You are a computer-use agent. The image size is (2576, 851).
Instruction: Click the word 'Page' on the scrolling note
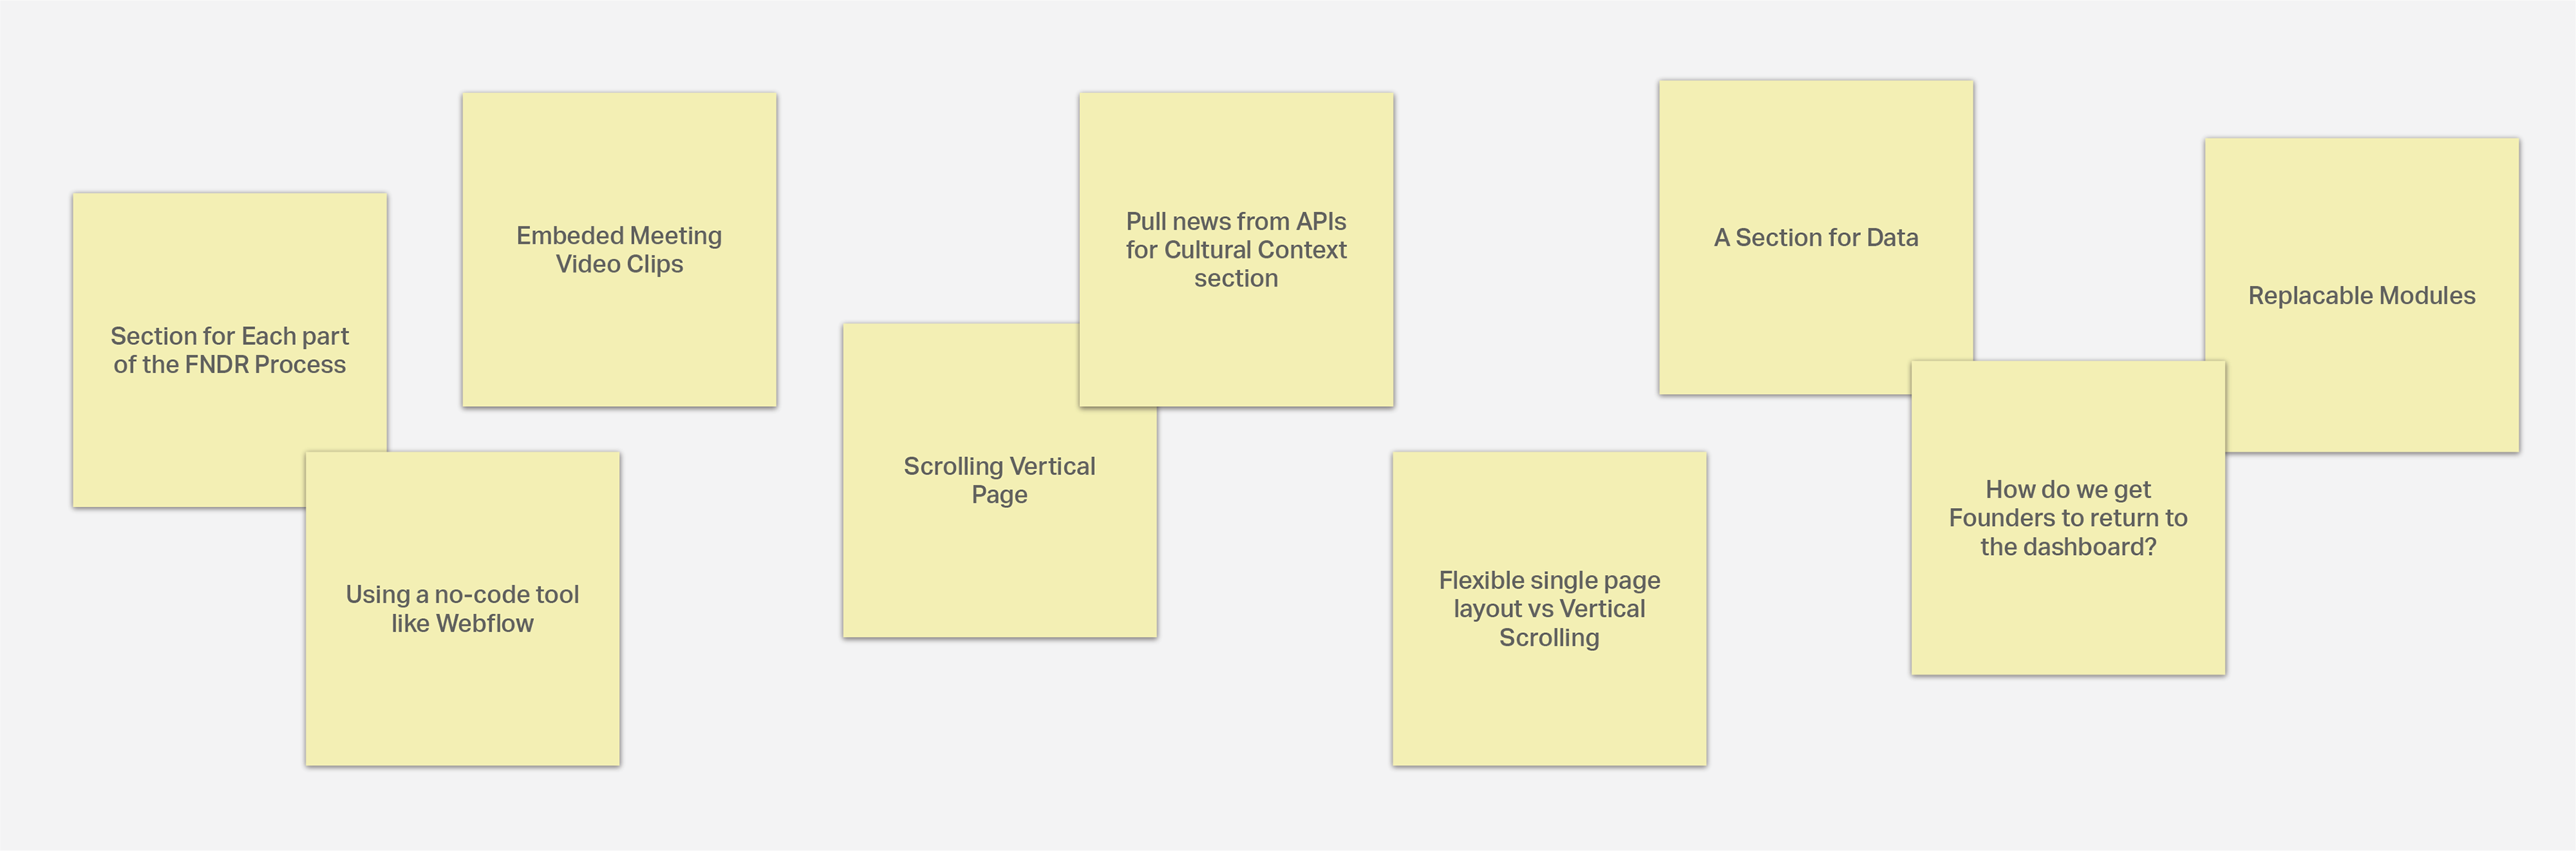999,494
